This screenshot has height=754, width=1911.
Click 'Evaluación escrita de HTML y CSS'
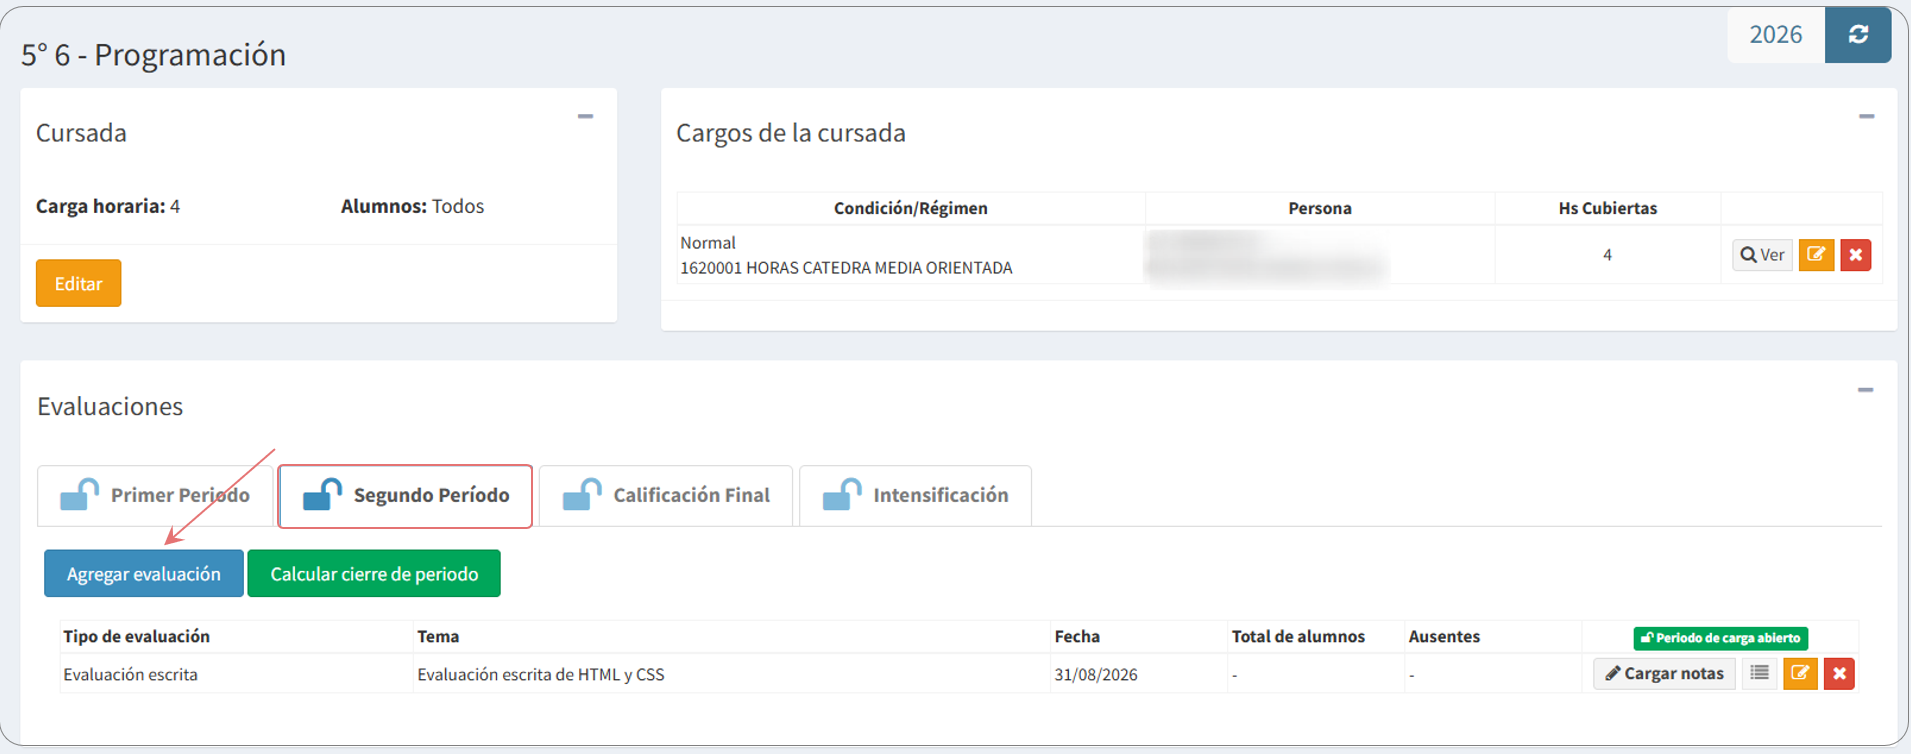(x=541, y=675)
